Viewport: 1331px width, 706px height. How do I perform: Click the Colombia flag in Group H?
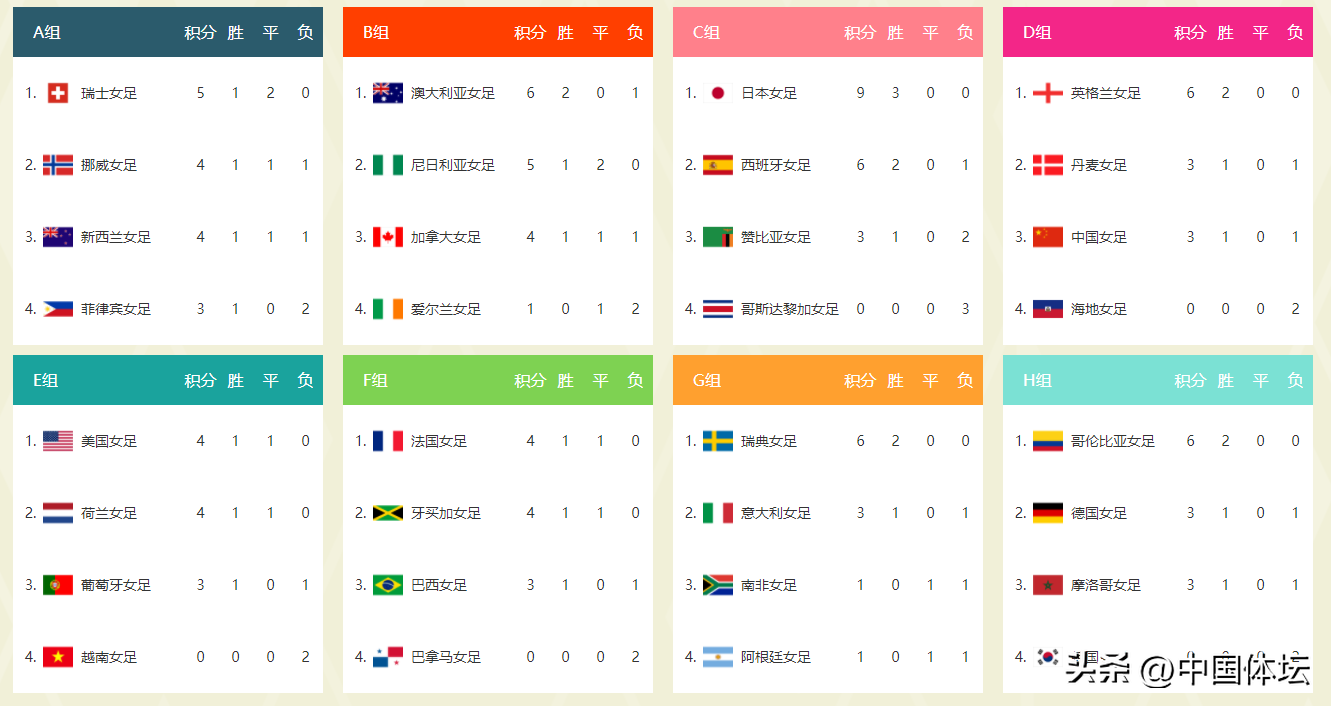point(1048,441)
